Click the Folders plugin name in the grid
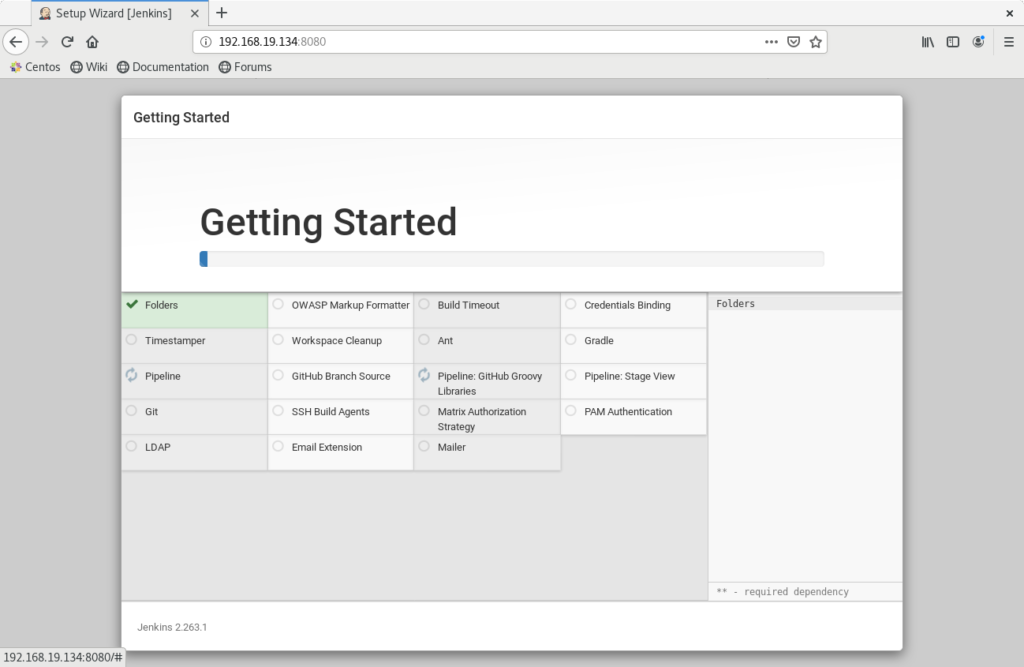Viewport: 1024px width, 667px height. [161, 305]
